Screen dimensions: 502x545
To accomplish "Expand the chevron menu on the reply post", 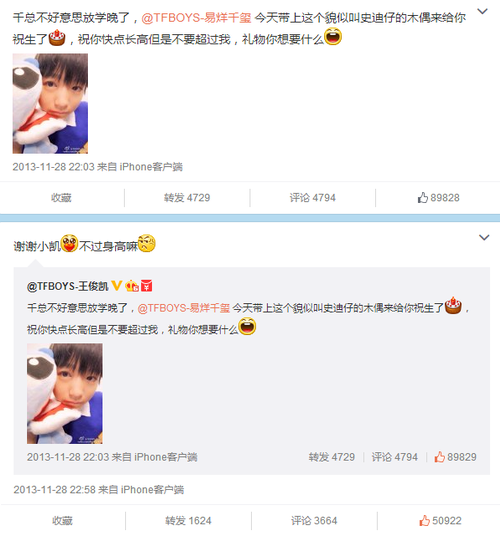I will [484, 237].
